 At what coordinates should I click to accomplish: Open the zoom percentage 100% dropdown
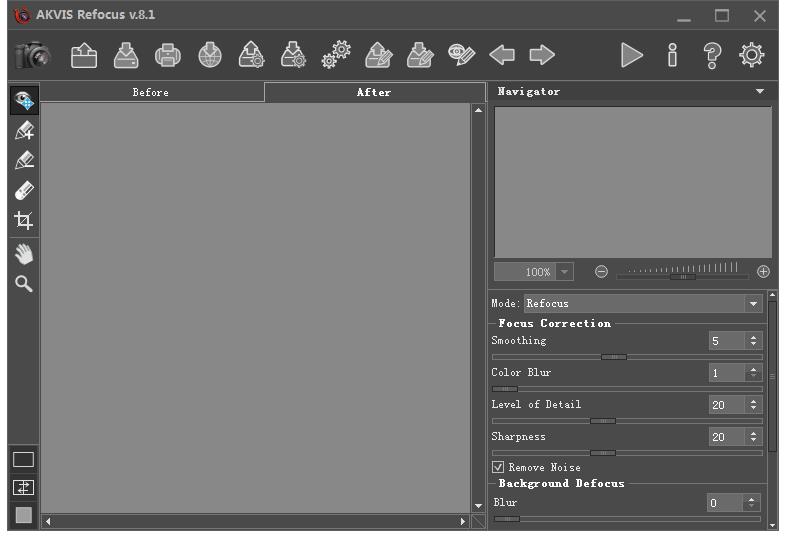click(x=565, y=272)
